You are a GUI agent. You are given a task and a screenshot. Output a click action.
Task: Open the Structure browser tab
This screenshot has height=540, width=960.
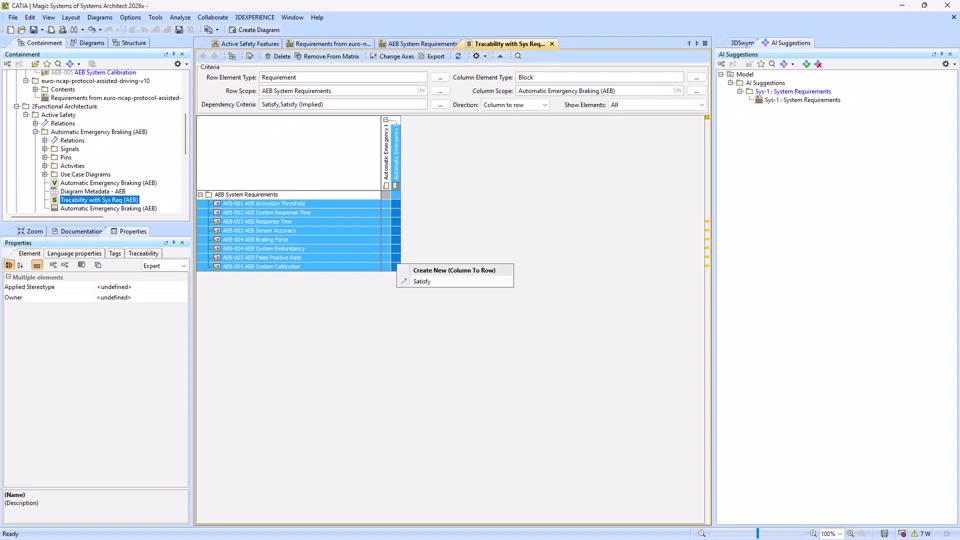[x=129, y=43]
